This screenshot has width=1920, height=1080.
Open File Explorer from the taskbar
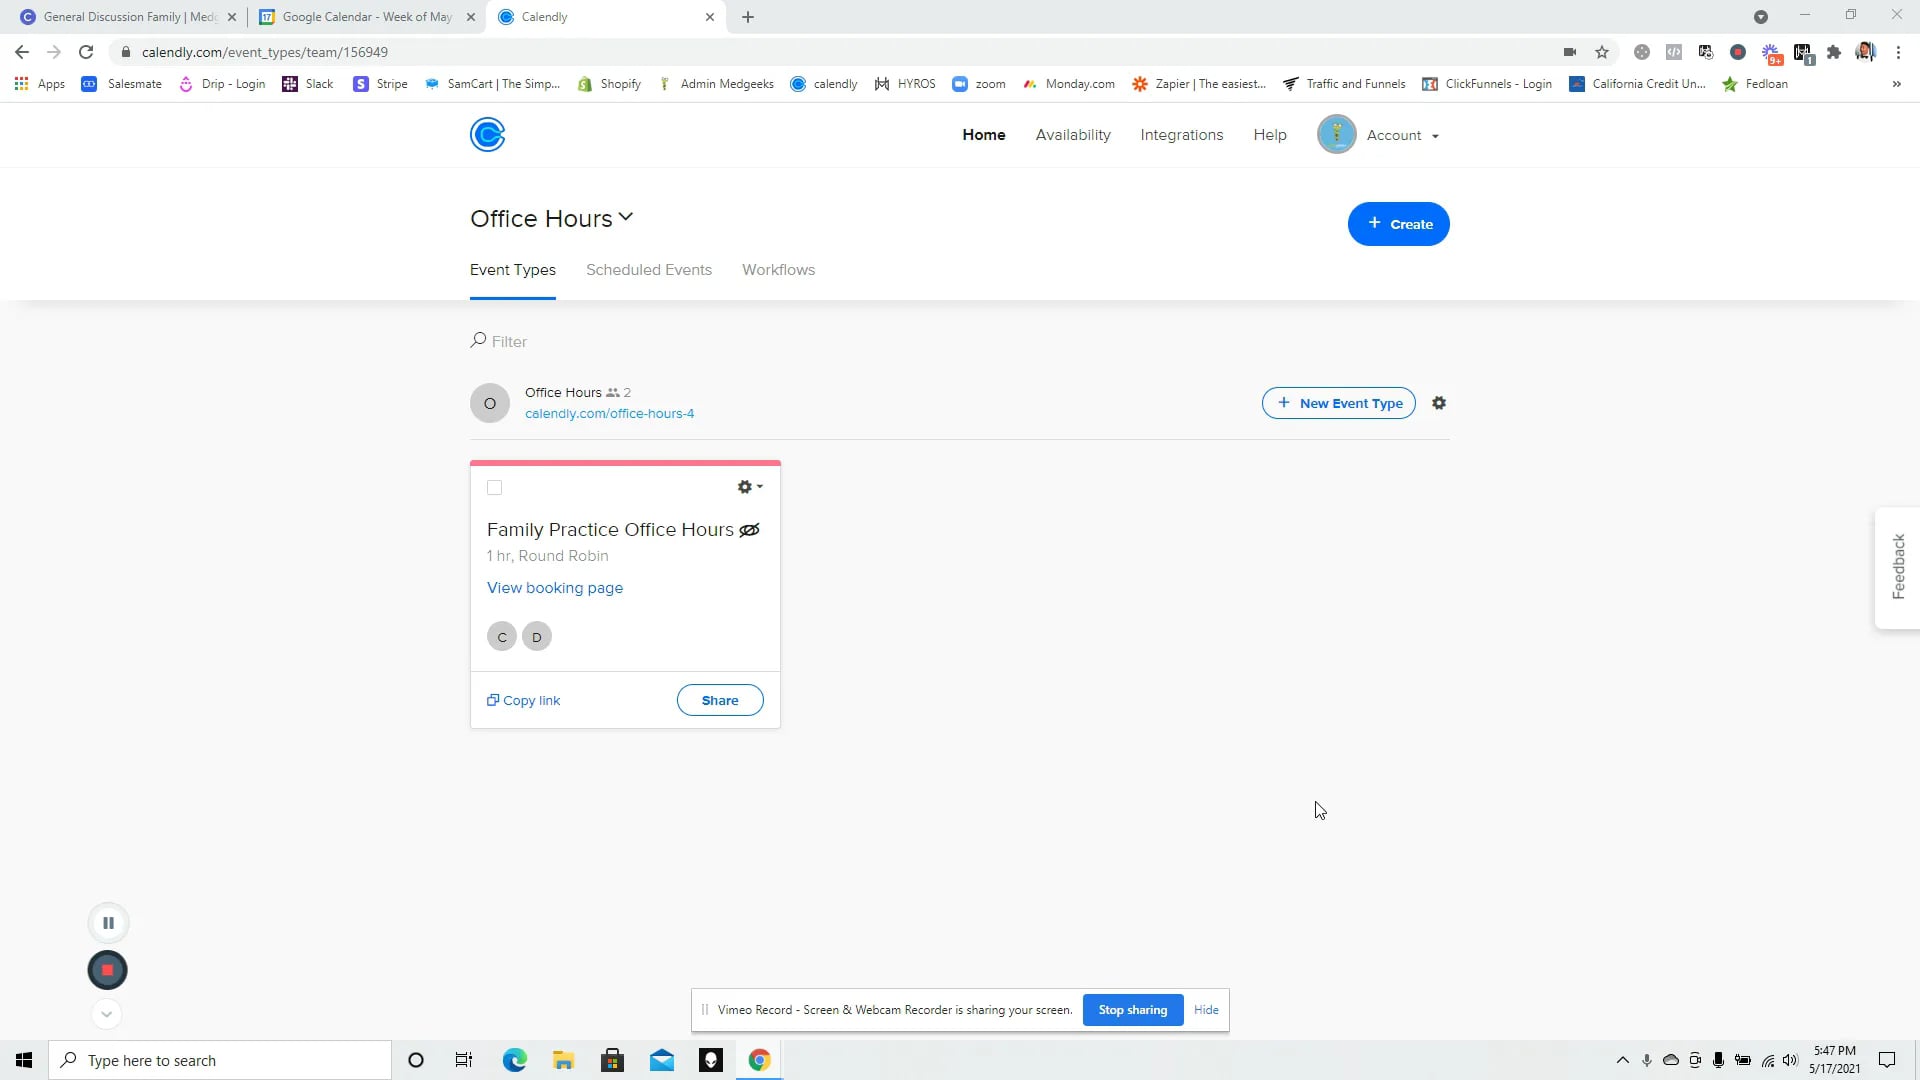[x=563, y=1060]
